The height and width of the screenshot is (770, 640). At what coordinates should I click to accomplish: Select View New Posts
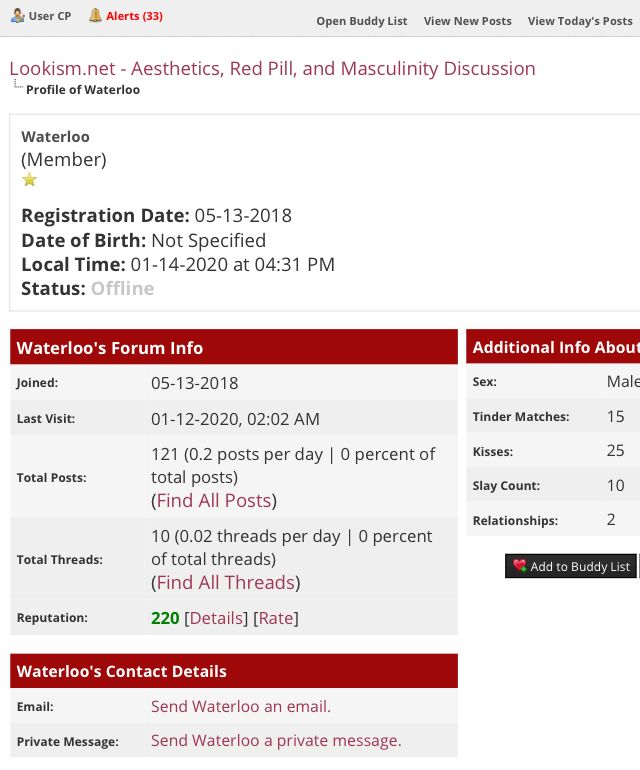[467, 21]
